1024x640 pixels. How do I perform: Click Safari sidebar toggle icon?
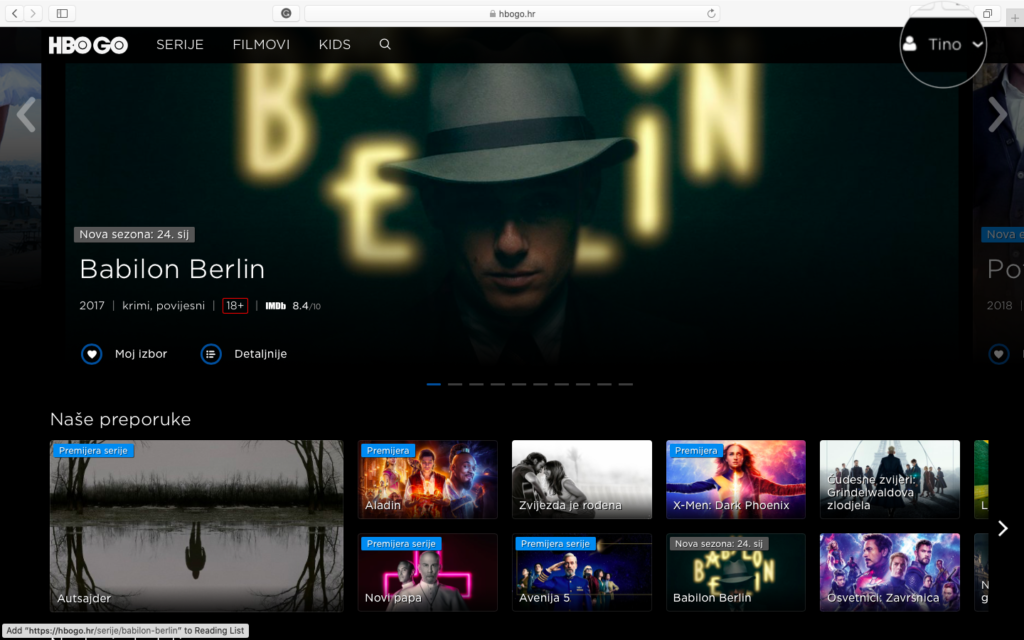[62, 13]
